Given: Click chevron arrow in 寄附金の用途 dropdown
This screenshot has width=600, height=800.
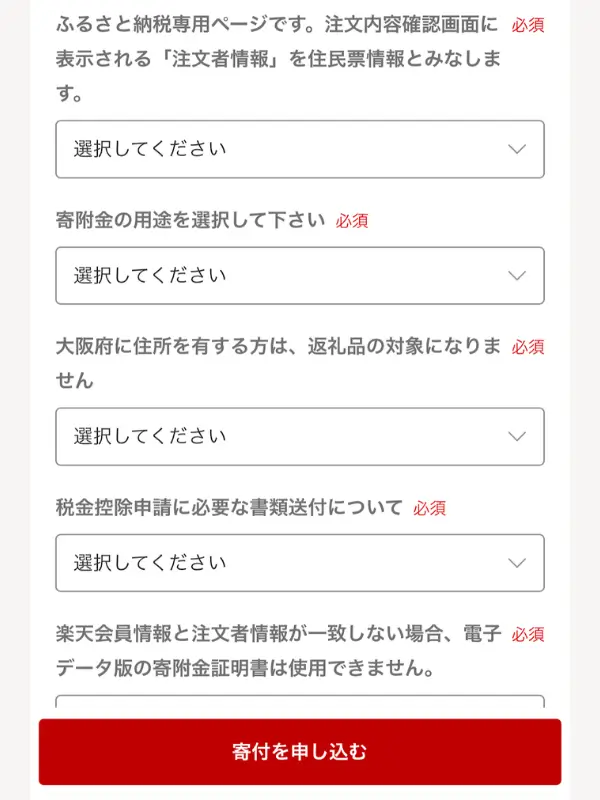Looking at the screenshot, I should coord(517,276).
